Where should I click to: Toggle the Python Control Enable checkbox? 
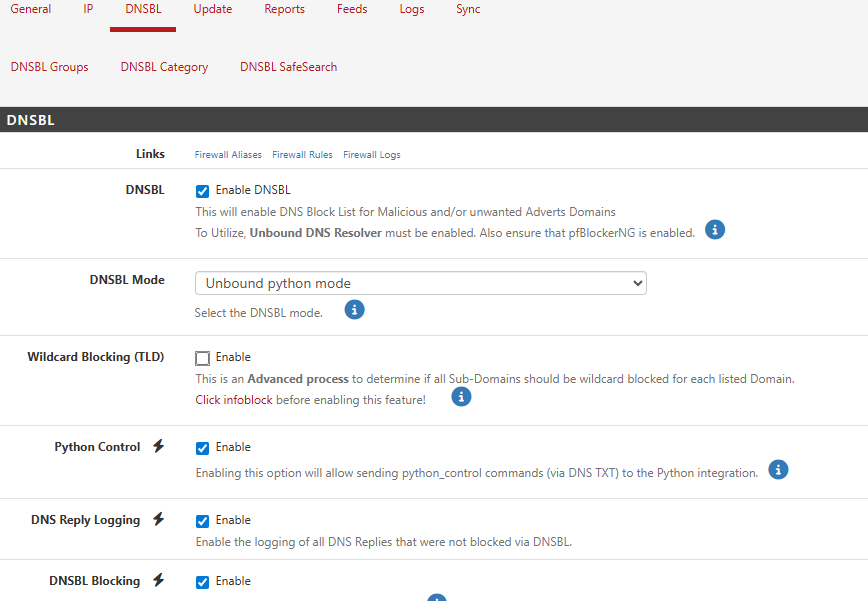tap(203, 448)
